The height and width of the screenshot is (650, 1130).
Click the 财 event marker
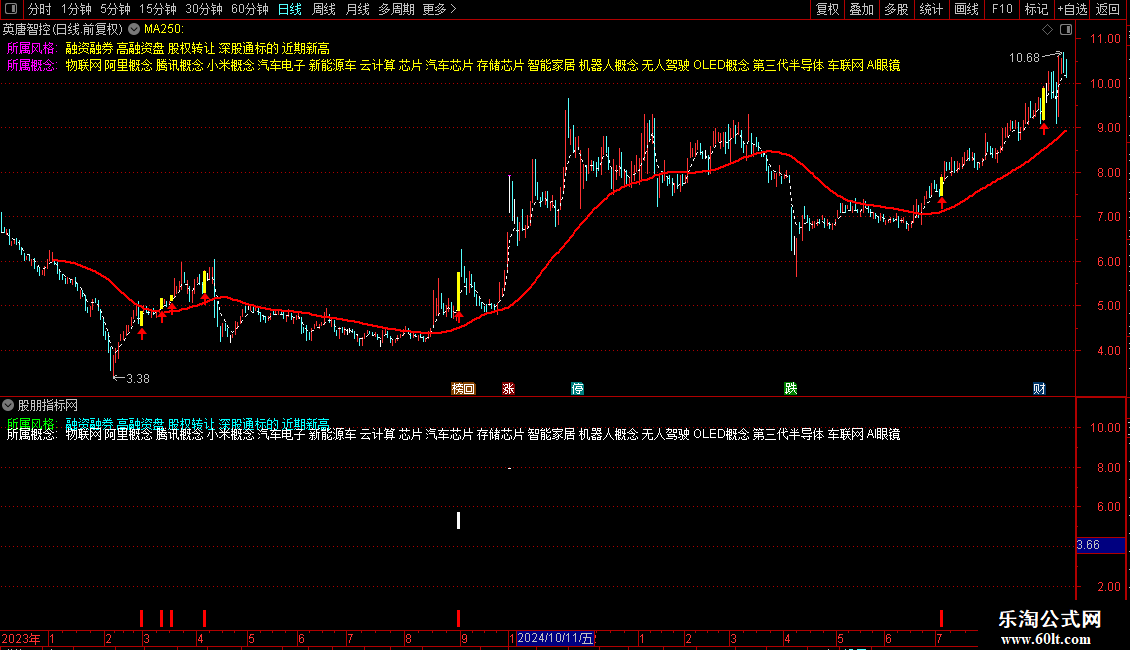tap(1038, 388)
